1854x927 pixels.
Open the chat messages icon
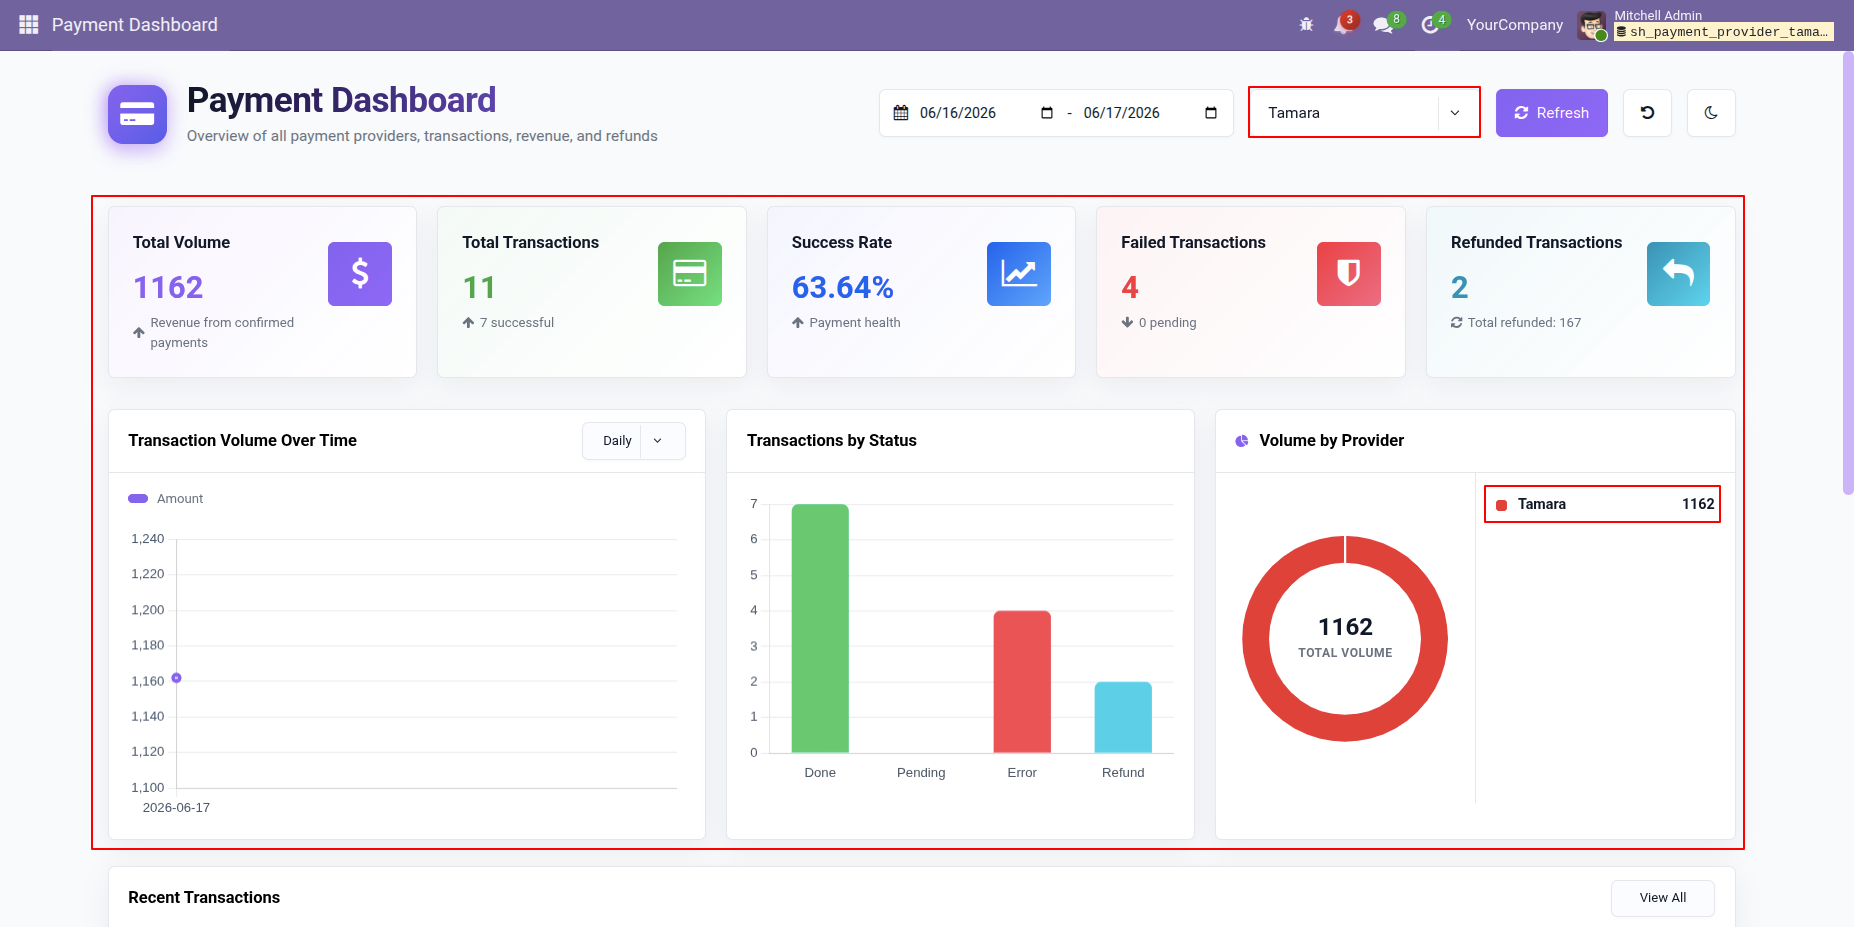[x=1384, y=24]
